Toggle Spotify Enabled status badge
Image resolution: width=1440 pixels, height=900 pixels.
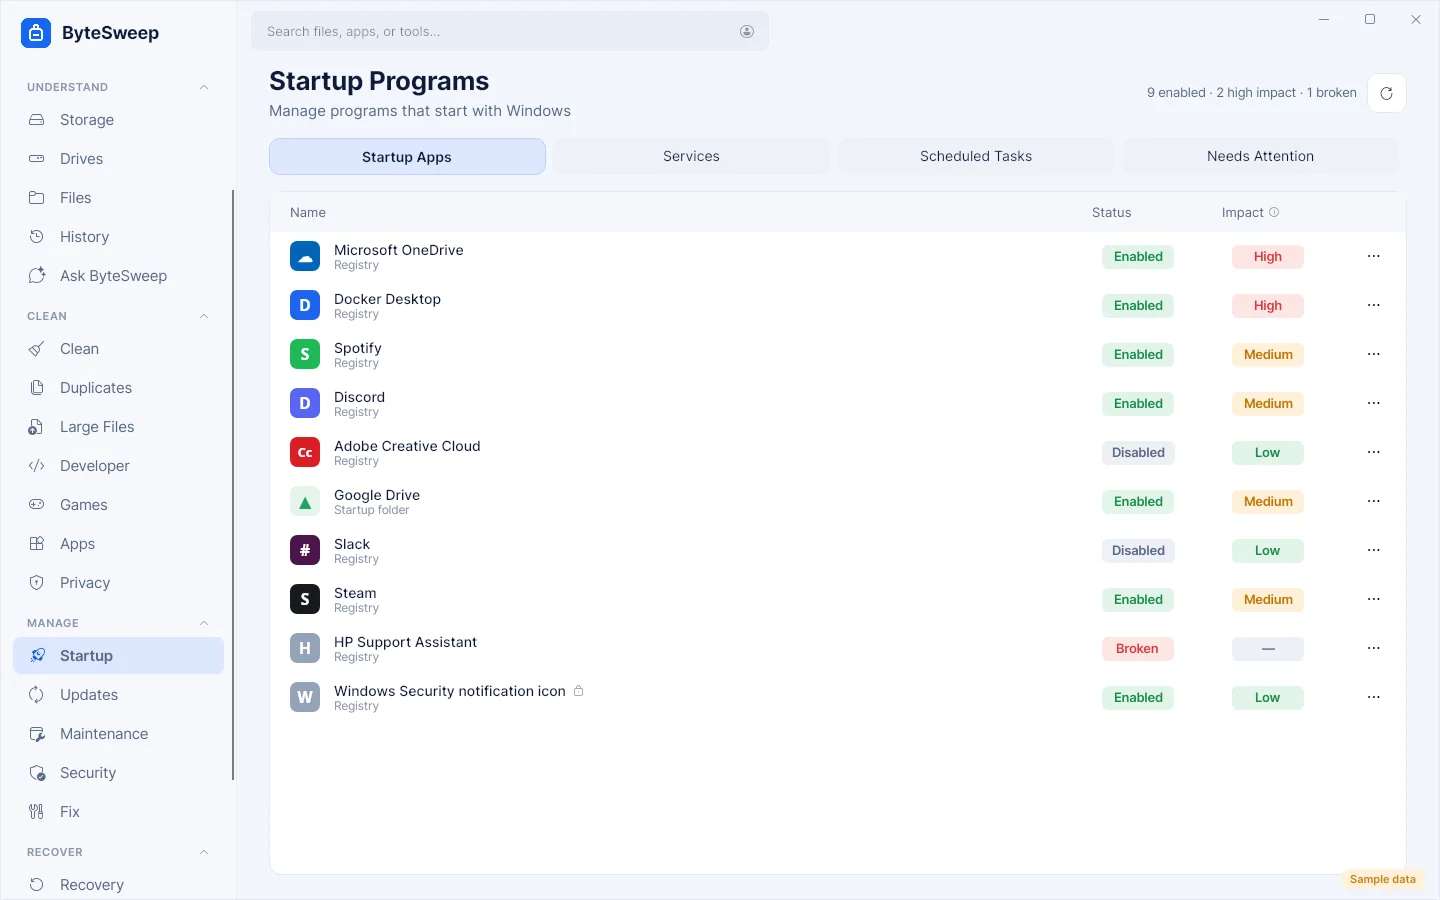(1138, 355)
